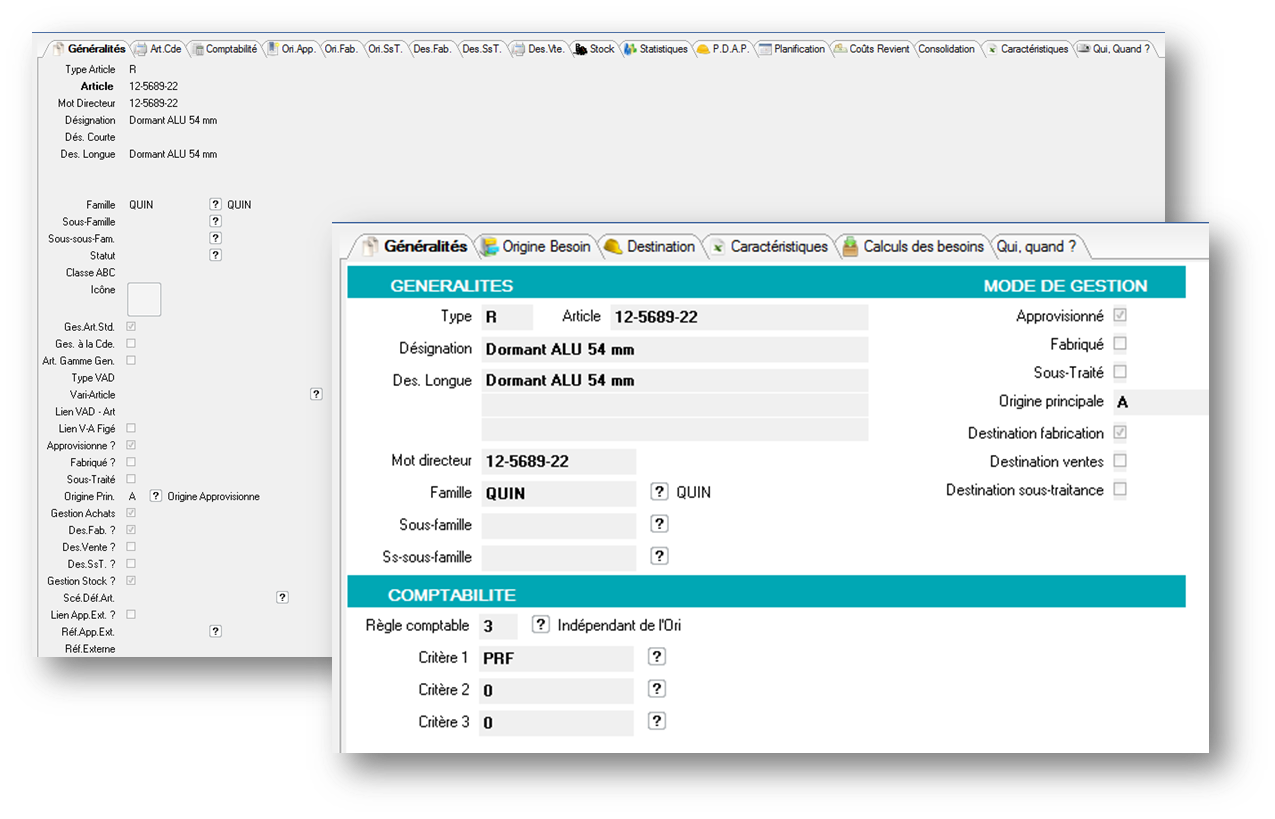Click the Désignation field containing Dormant ALU 54 mm
The height and width of the screenshot is (819, 1275).
point(674,350)
